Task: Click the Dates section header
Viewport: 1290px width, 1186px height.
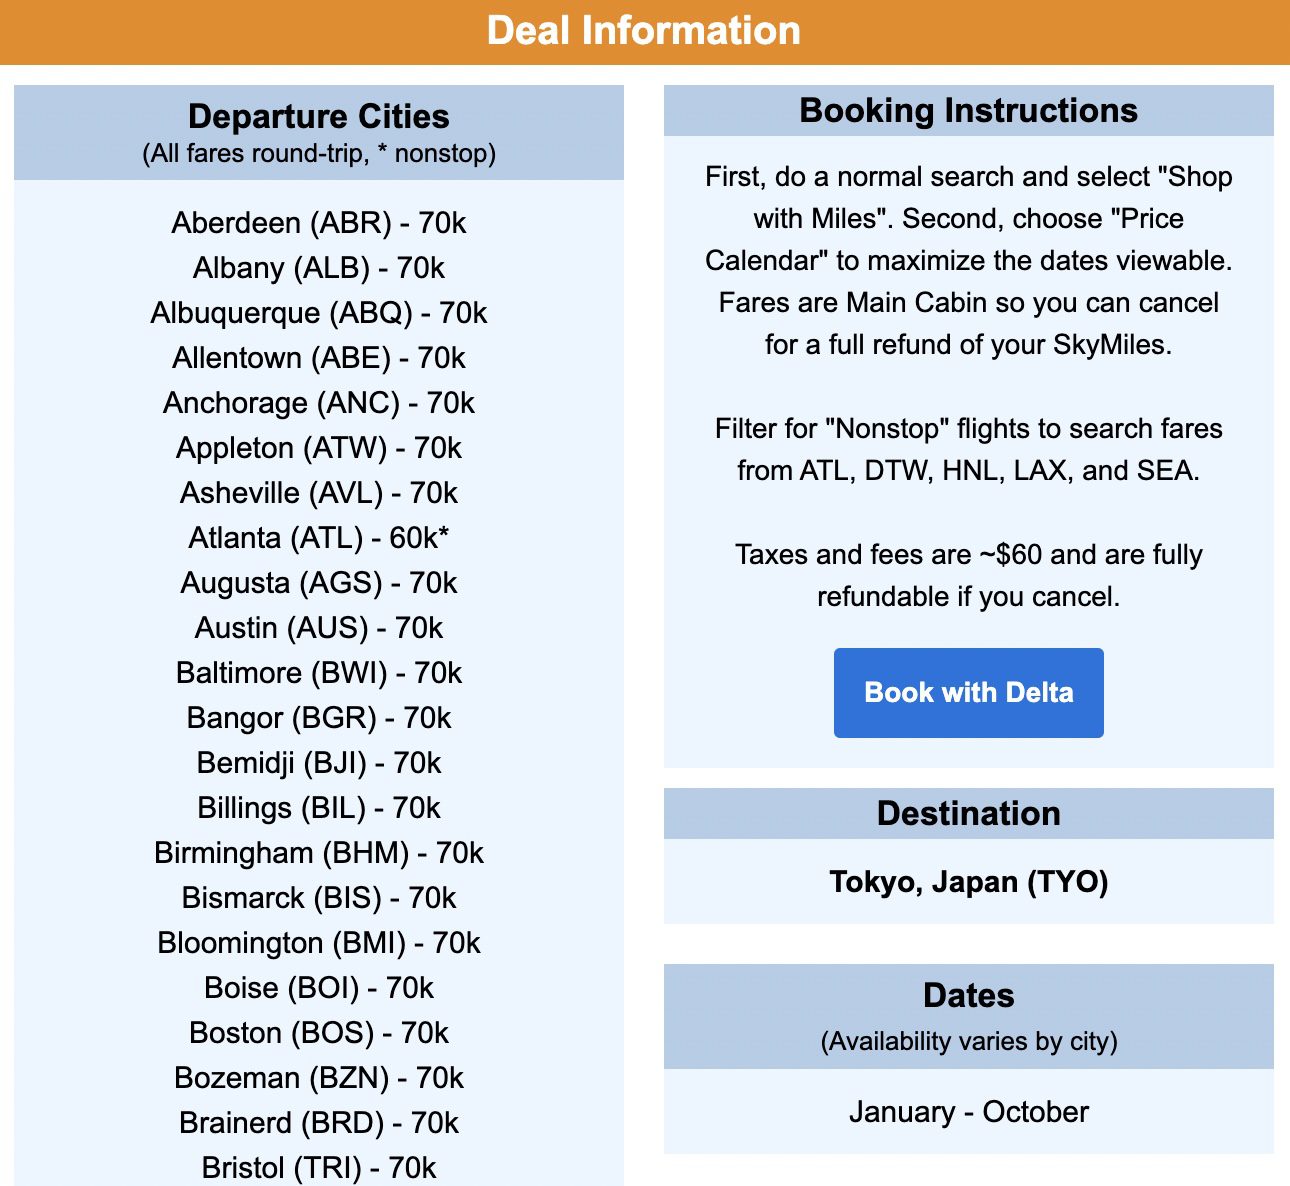Action: pyautogui.click(x=967, y=996)
